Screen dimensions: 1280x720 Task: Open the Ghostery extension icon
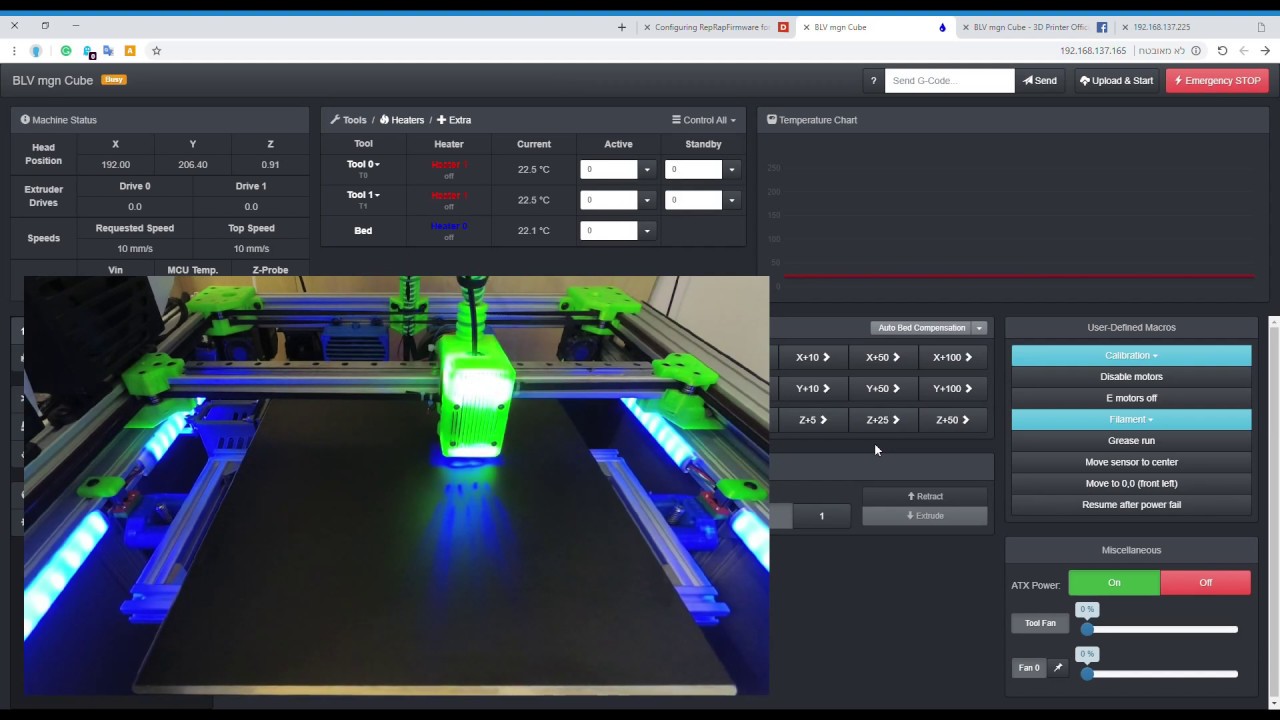pyautogui.click(x=88, y=50)
